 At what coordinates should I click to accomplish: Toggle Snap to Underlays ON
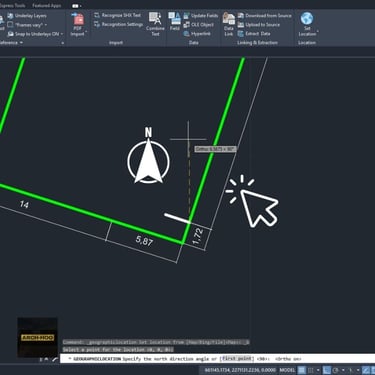click(33, 34)
